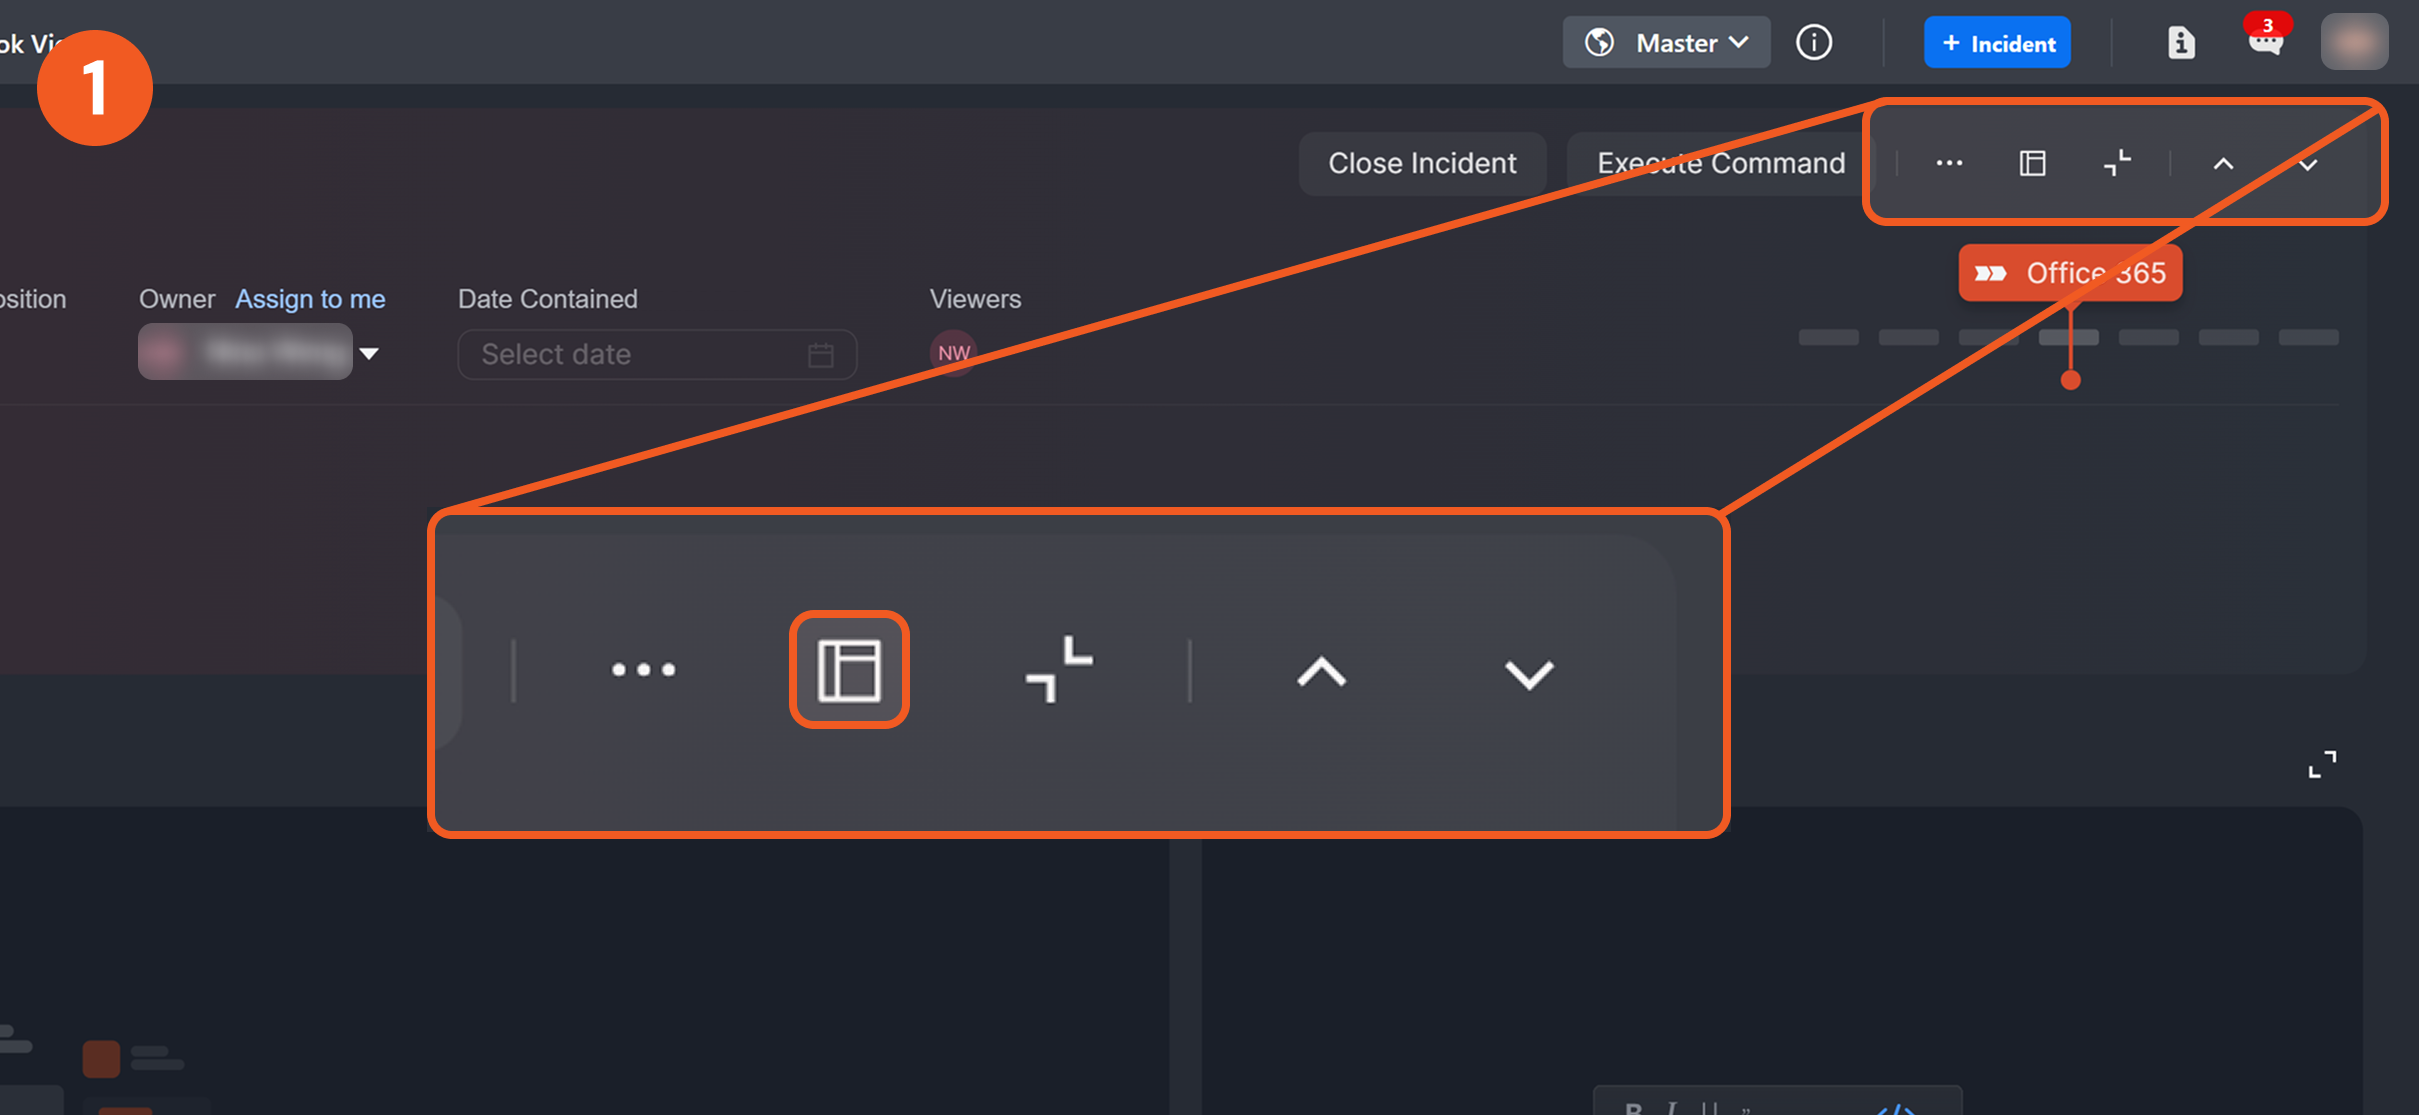Click the layout panel icon in top toolbar

pos(2032,163)
